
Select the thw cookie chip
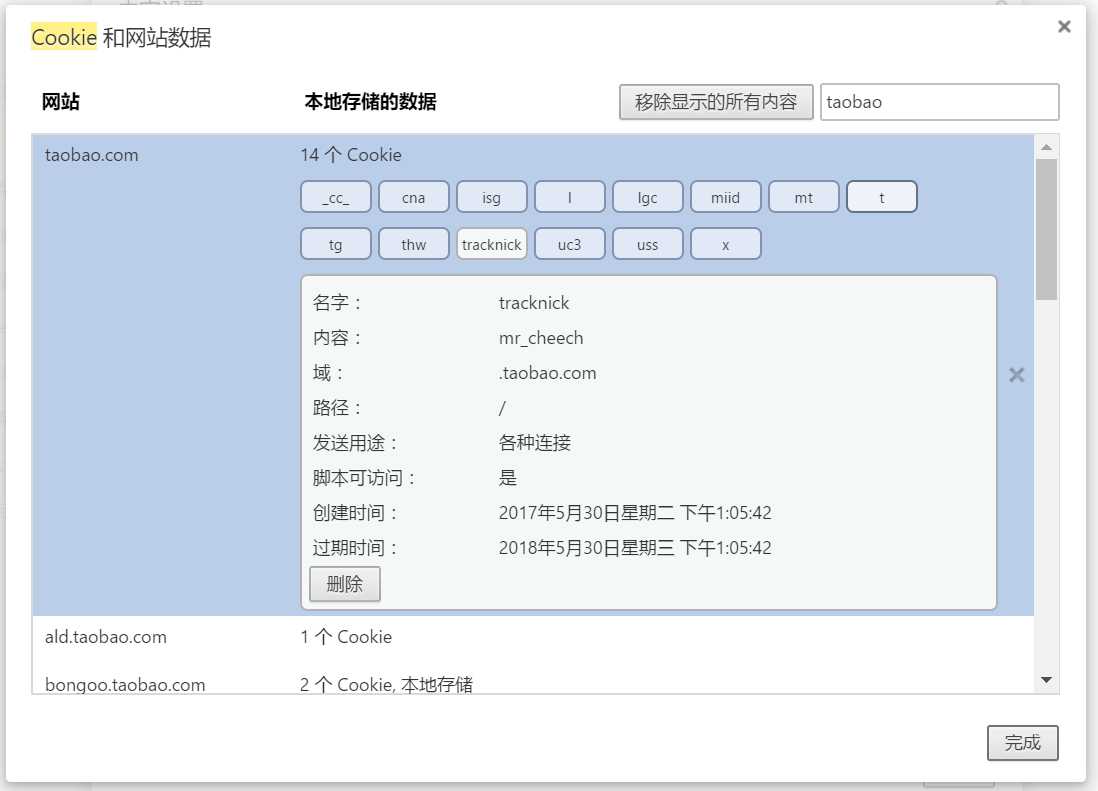413,244
